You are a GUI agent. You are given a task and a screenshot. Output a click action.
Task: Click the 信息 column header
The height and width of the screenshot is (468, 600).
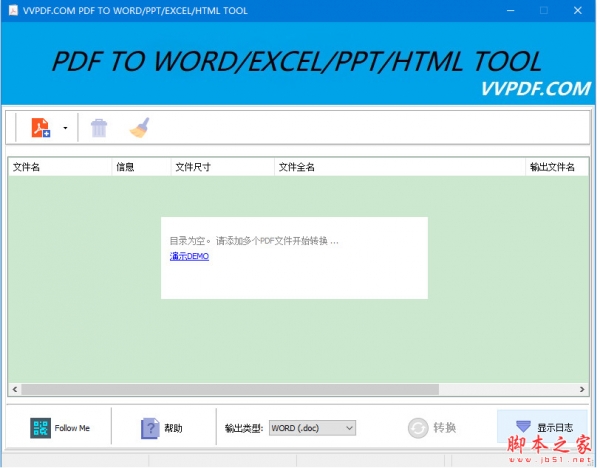[x=141, y=167]
